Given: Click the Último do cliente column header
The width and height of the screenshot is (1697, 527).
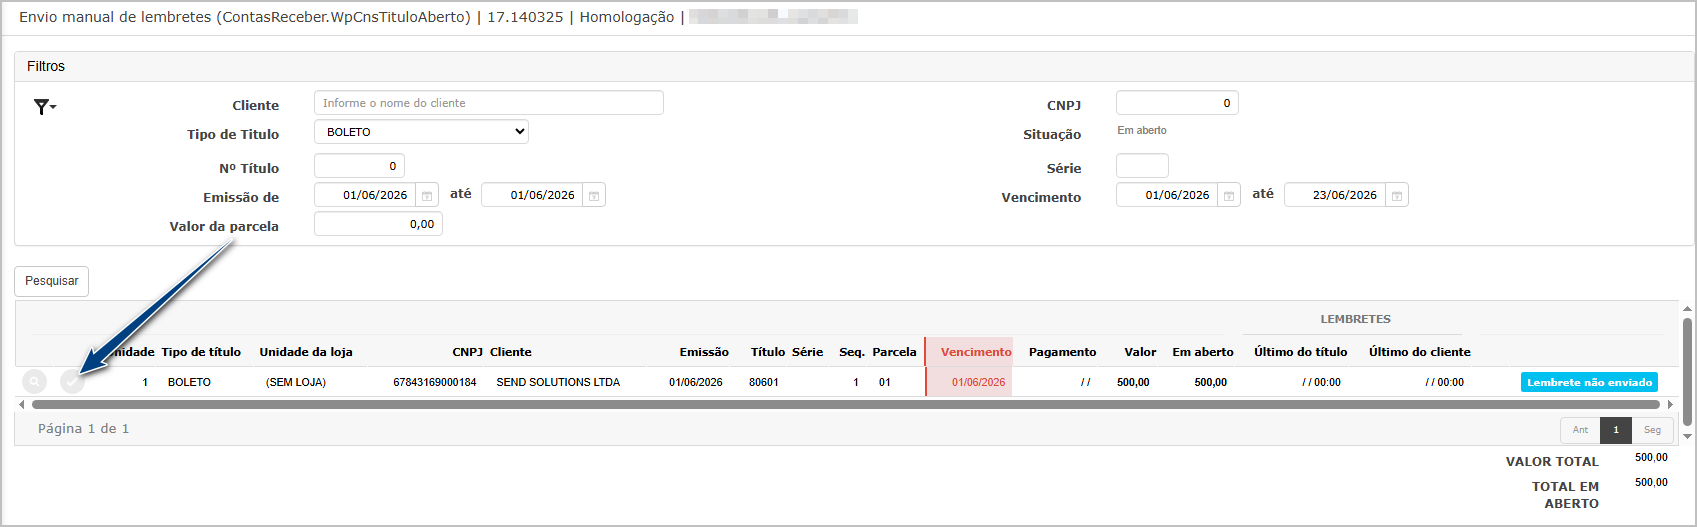Looking at the screenshot, I should 1419,352.
